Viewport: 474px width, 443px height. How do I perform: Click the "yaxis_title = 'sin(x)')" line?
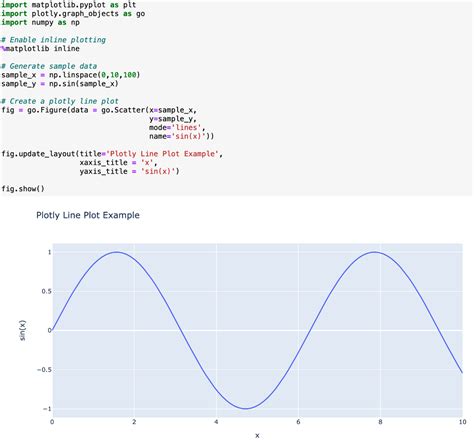[x=129, y=171]
